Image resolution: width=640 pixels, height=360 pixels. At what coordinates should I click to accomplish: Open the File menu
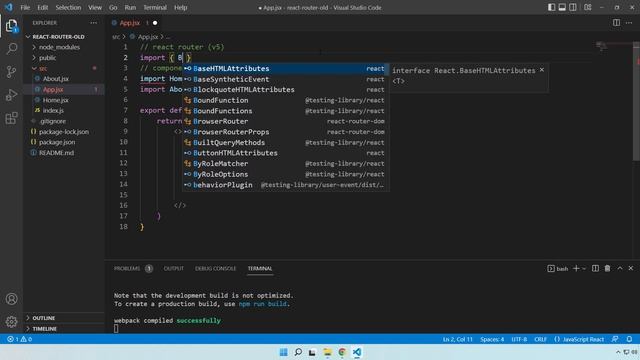(25, 7)
